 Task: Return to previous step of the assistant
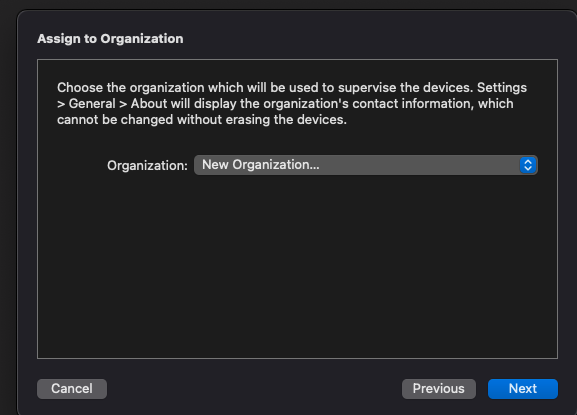tap(439, 389)
